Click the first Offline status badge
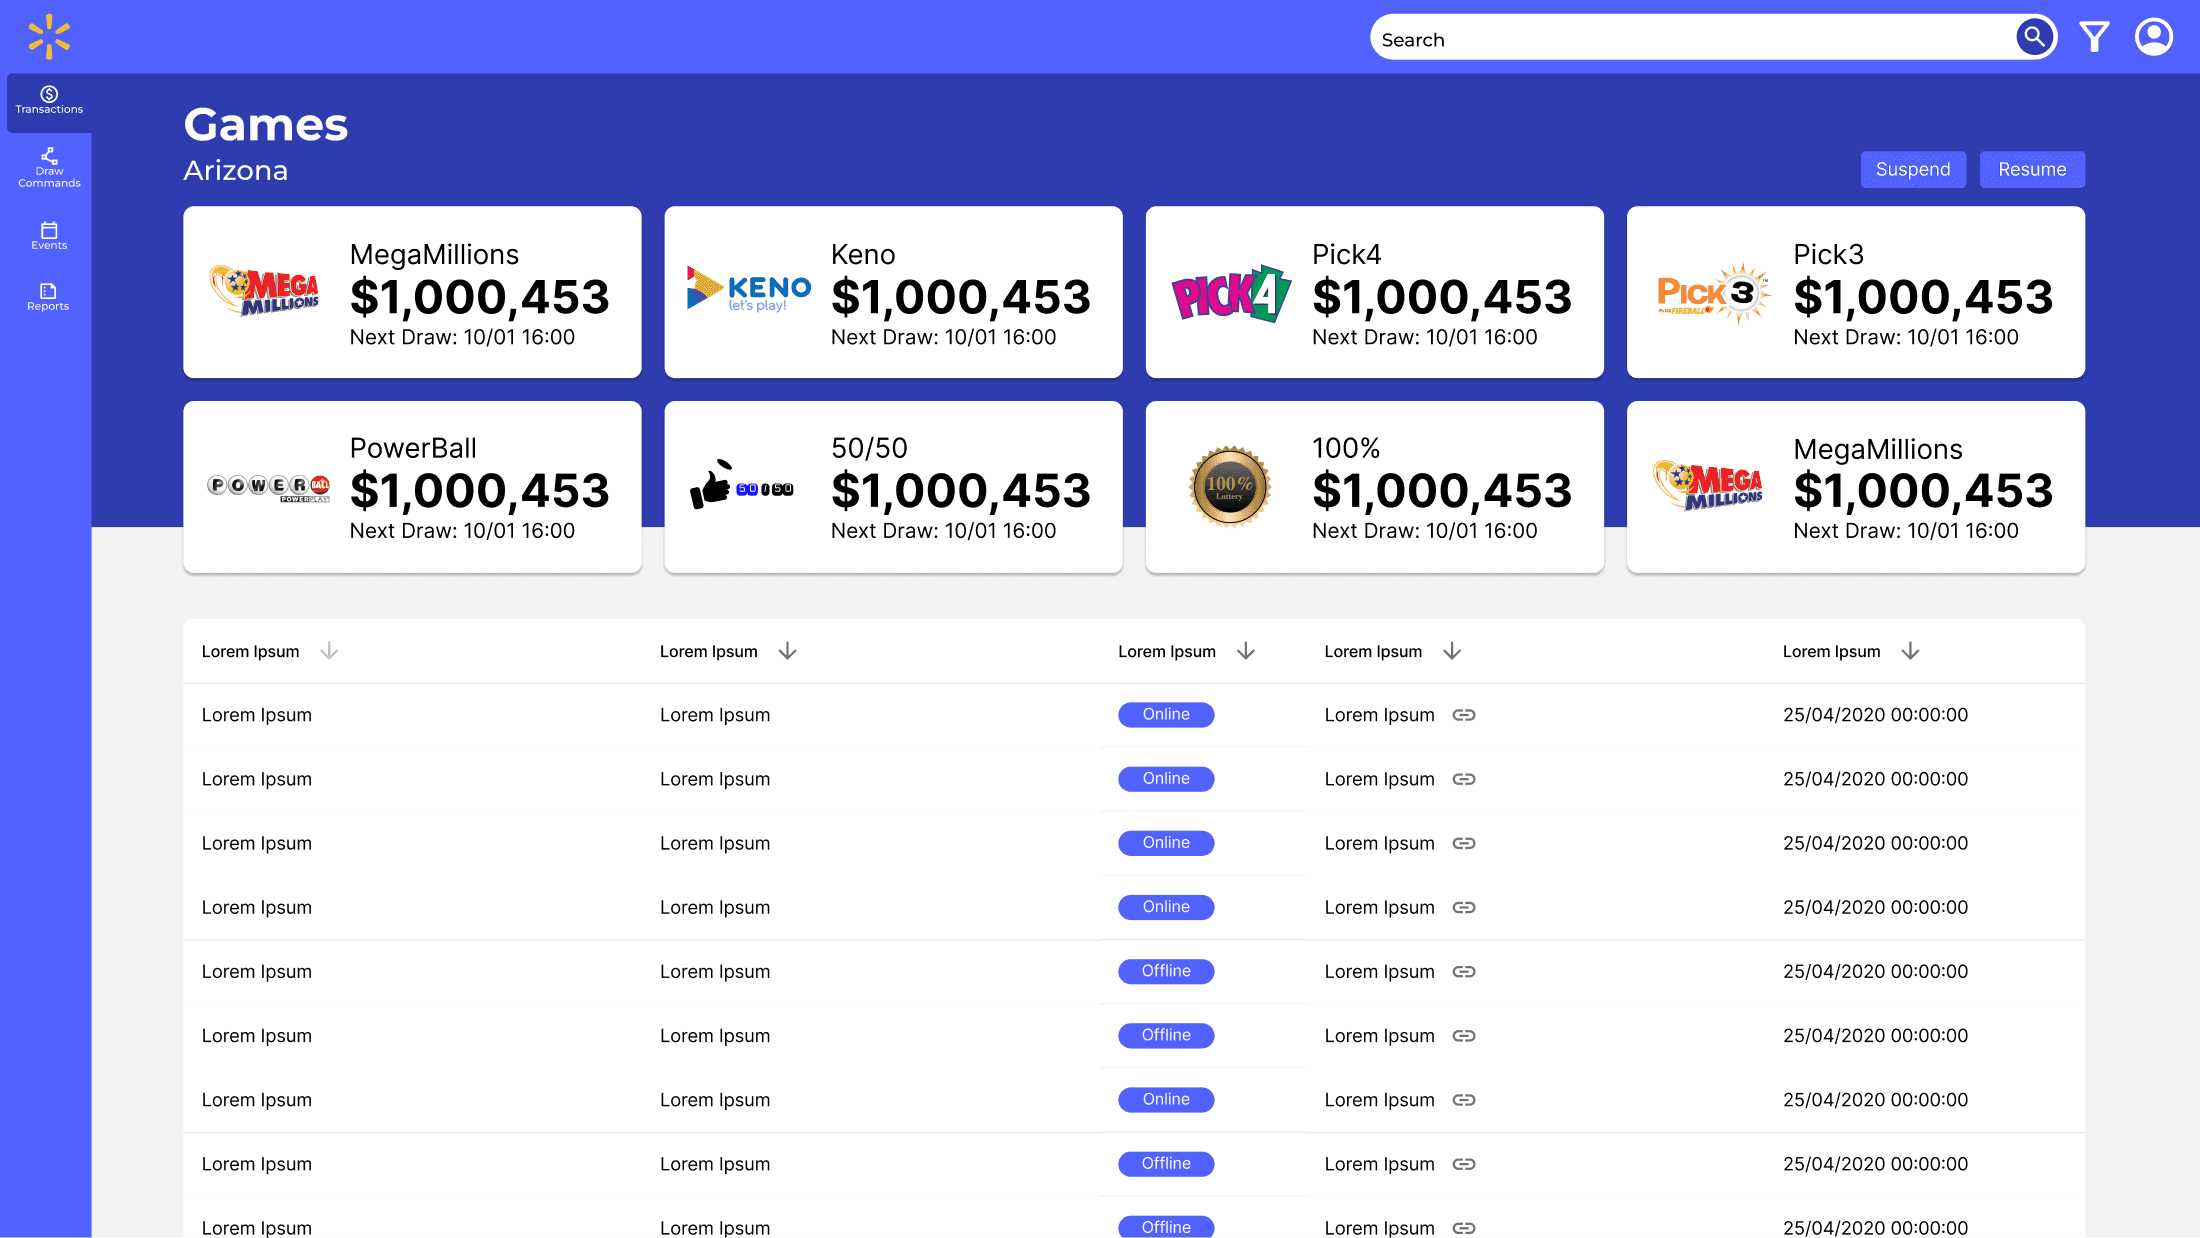 (x=1166, y=972)
